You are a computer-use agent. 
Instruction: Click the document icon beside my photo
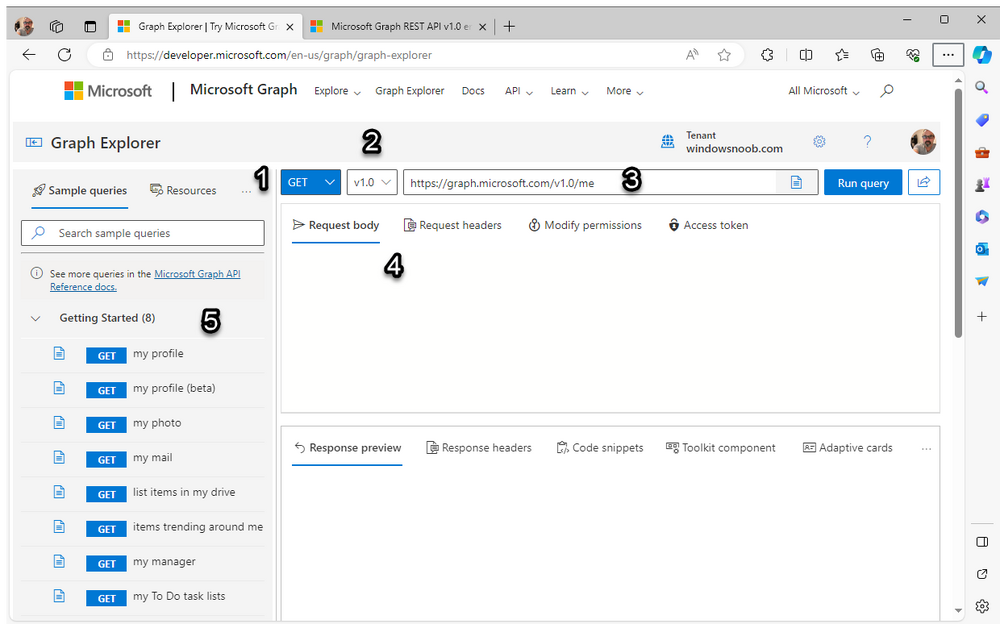(x=59, y=423)
